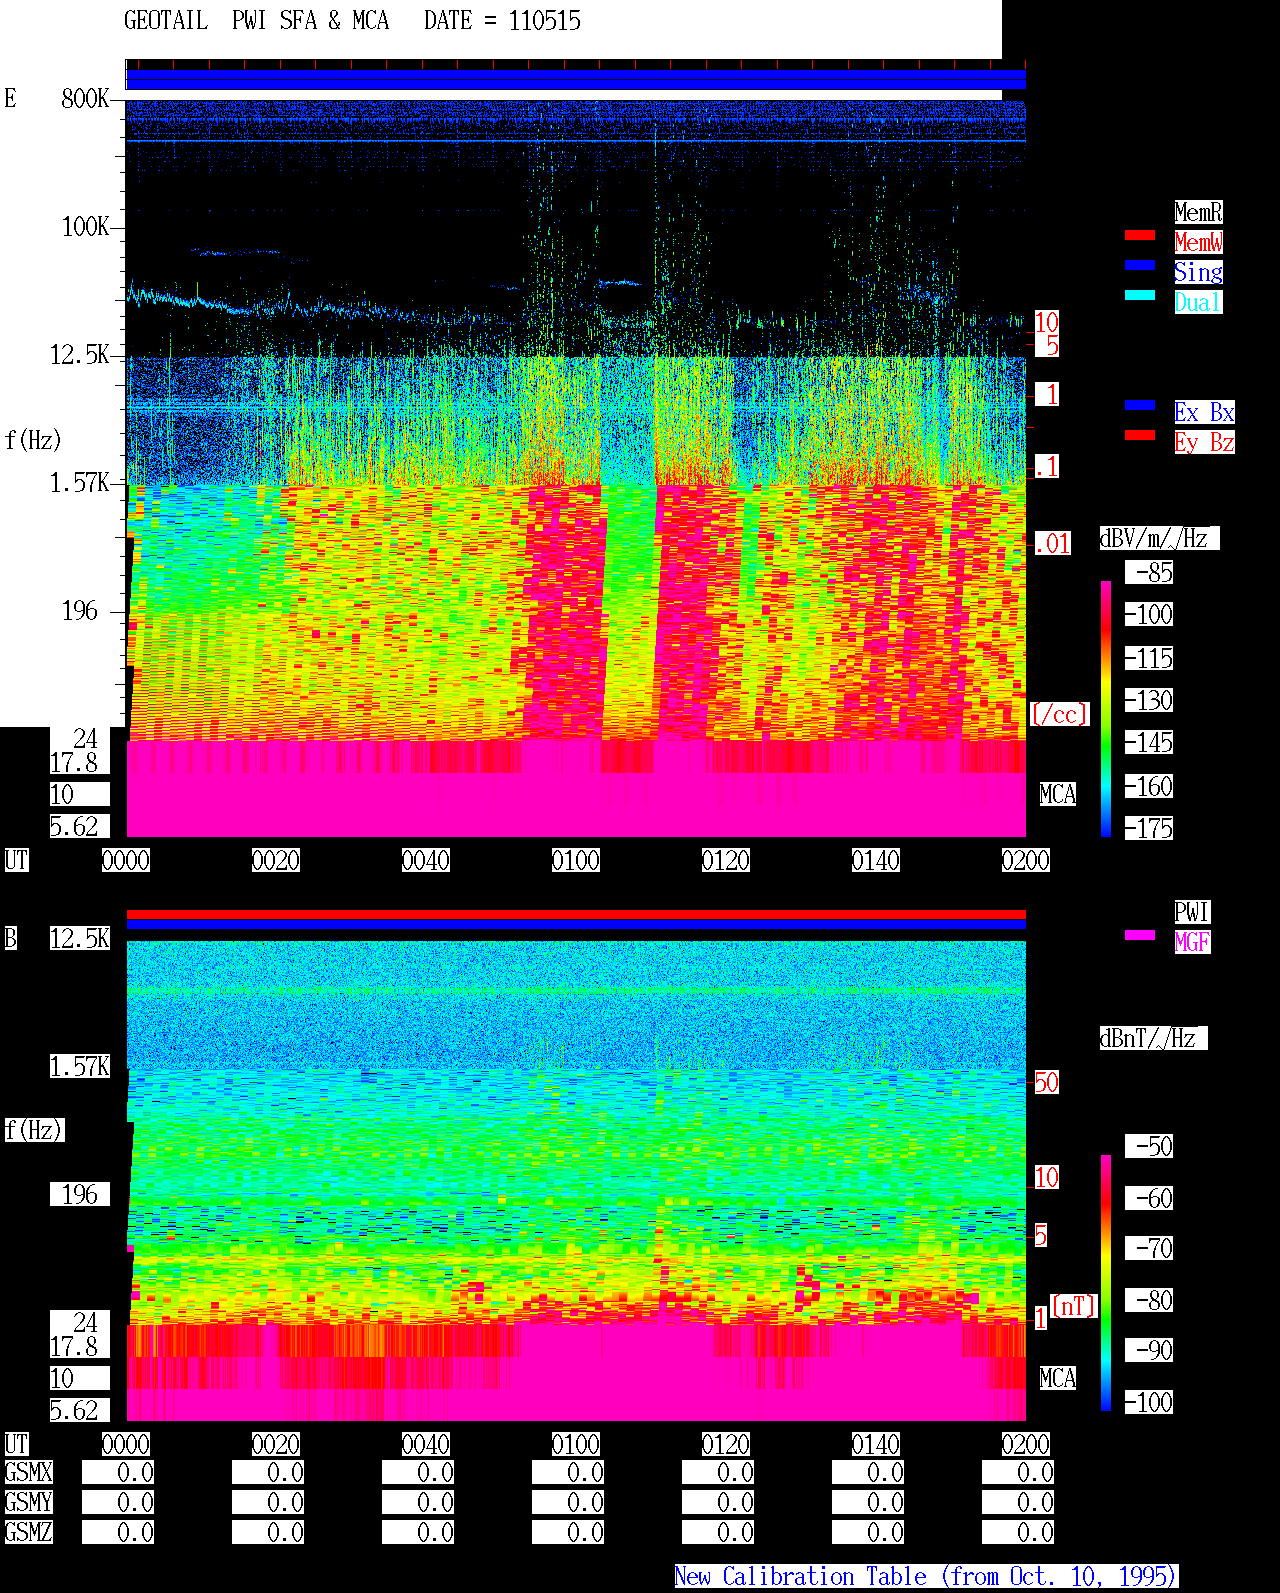
Task: Click the red swatch beside MemW
Action: pyautogui.click(x=1140, y=236)
